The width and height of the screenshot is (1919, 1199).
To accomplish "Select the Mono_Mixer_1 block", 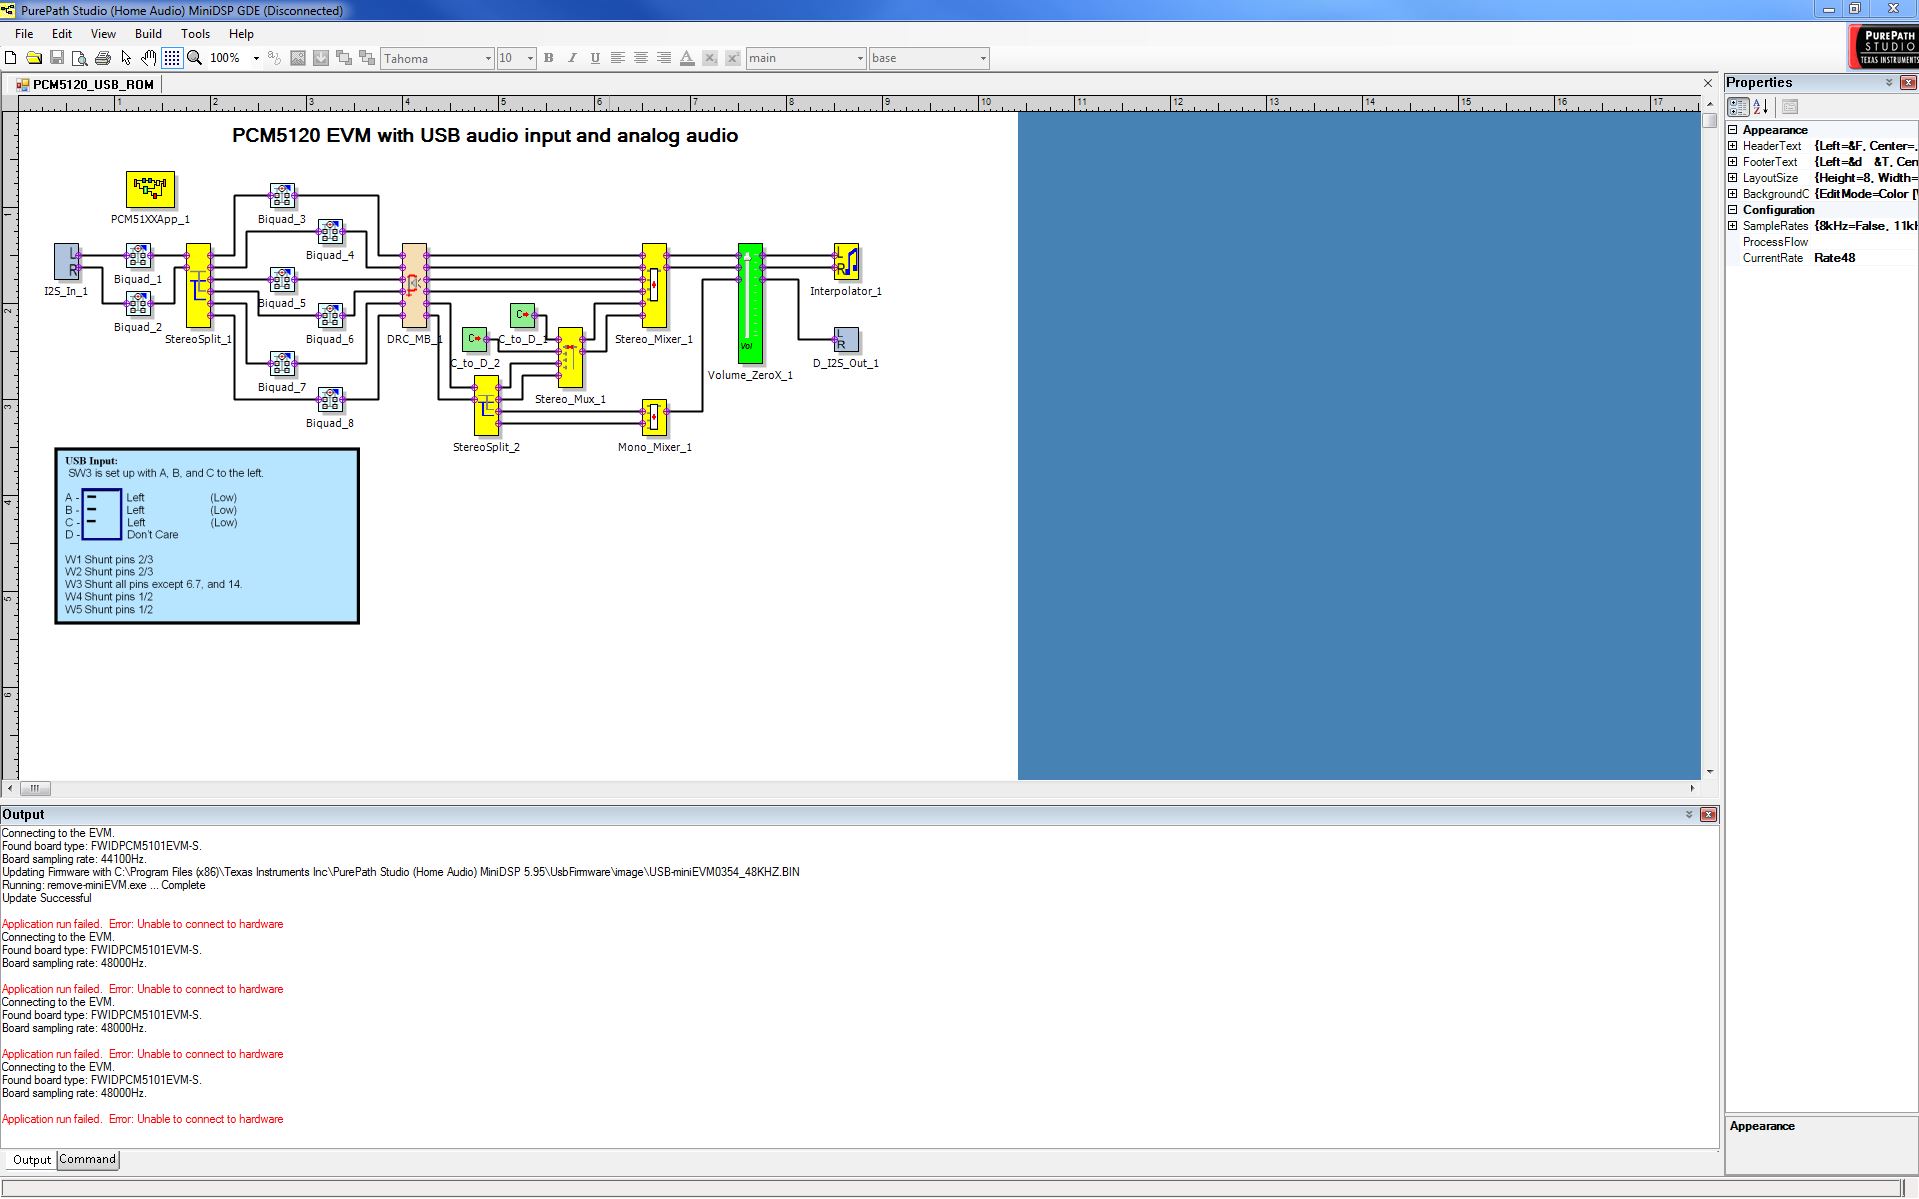I will point(654,417).
